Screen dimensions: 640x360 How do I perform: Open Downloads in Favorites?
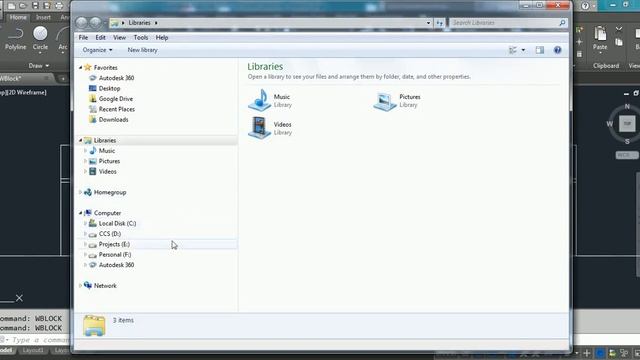click(113, 120)
